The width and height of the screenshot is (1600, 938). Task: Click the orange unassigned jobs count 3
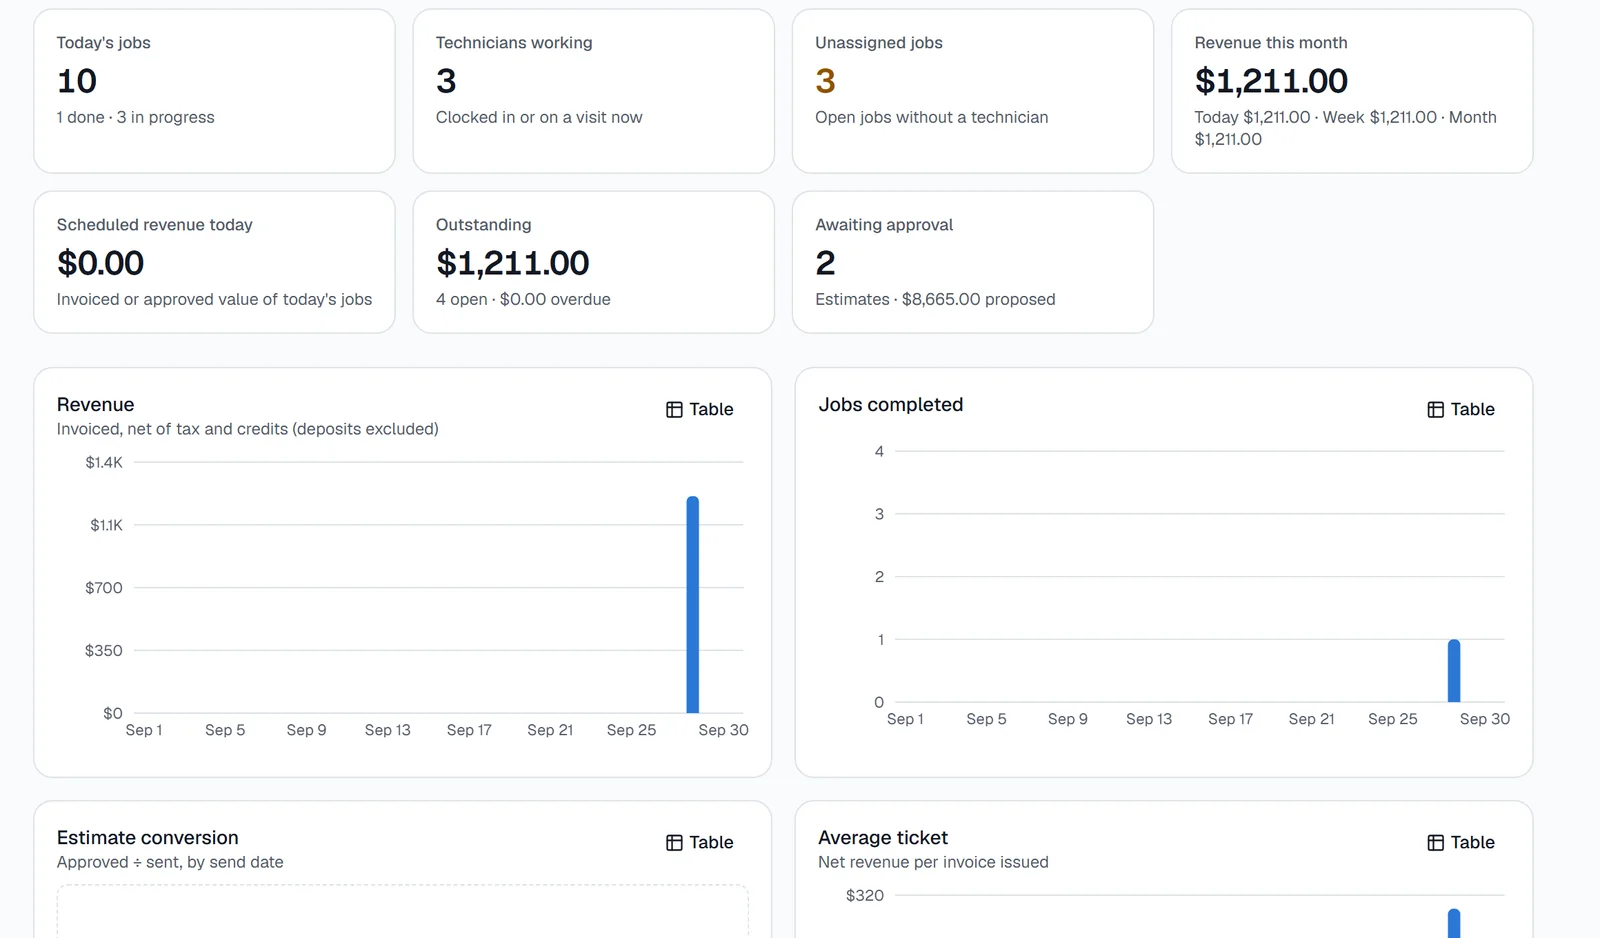point(825,81)
